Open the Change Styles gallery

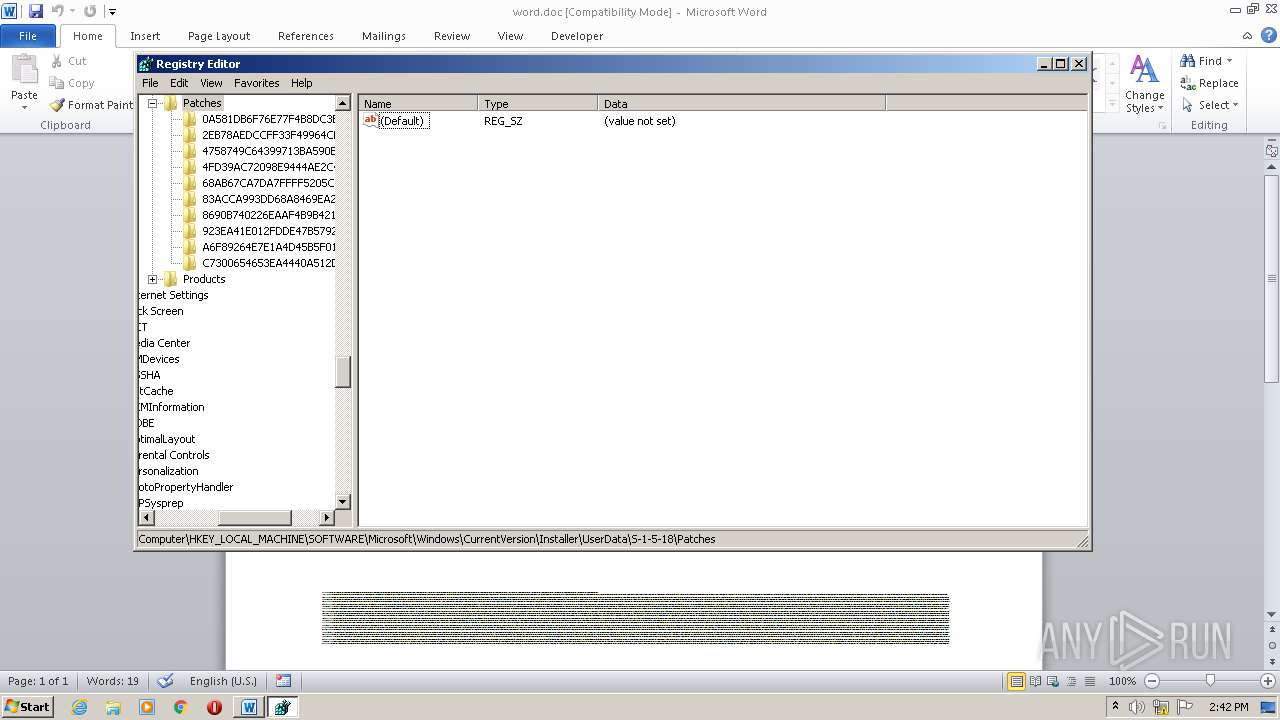click(1144, 84)
